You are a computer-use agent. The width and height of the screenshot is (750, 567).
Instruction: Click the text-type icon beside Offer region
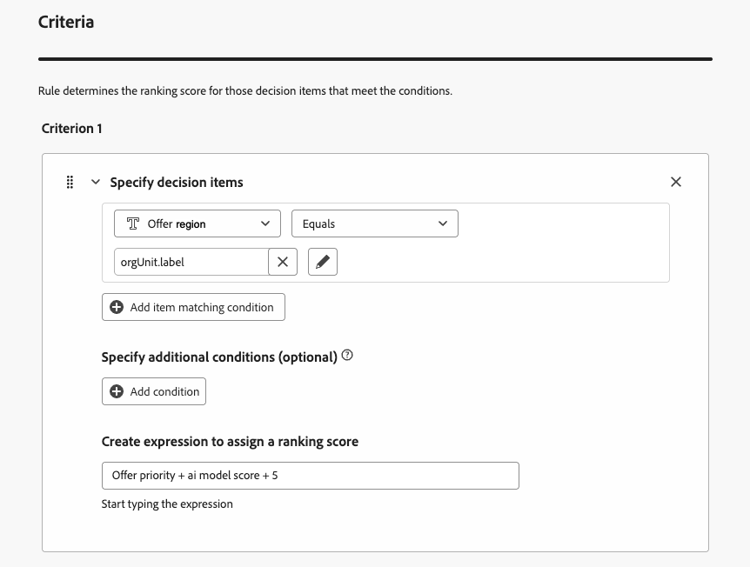tap(132, 224)
